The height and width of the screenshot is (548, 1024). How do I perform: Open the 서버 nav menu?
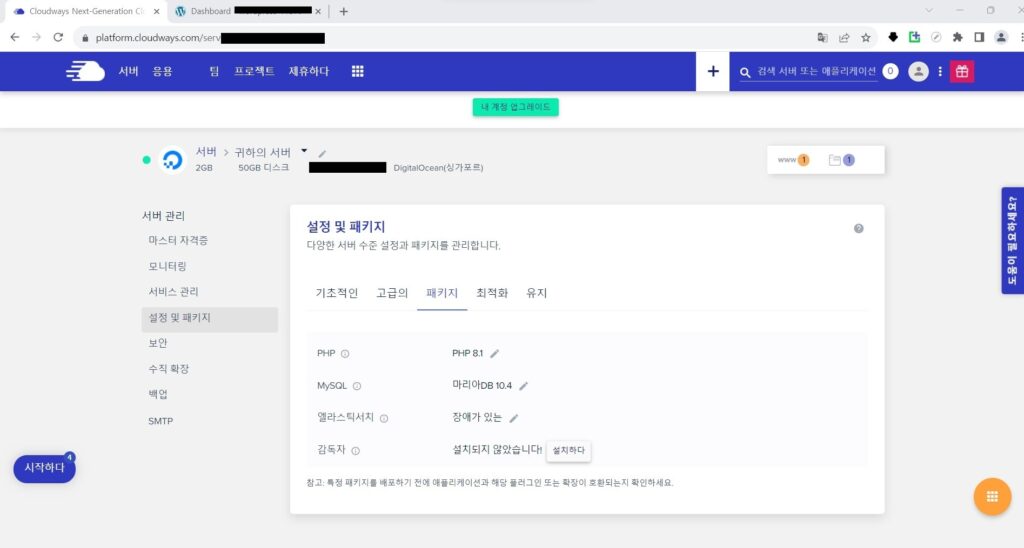click(x=128, y=71)
